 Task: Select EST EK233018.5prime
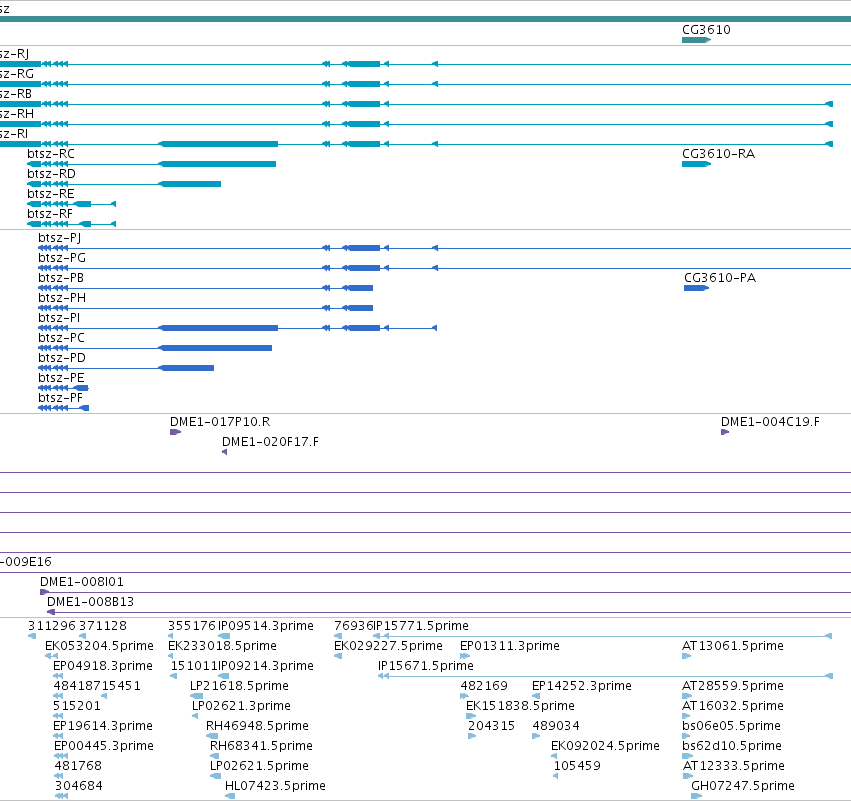pyautogui.click(x=222, y=646)
